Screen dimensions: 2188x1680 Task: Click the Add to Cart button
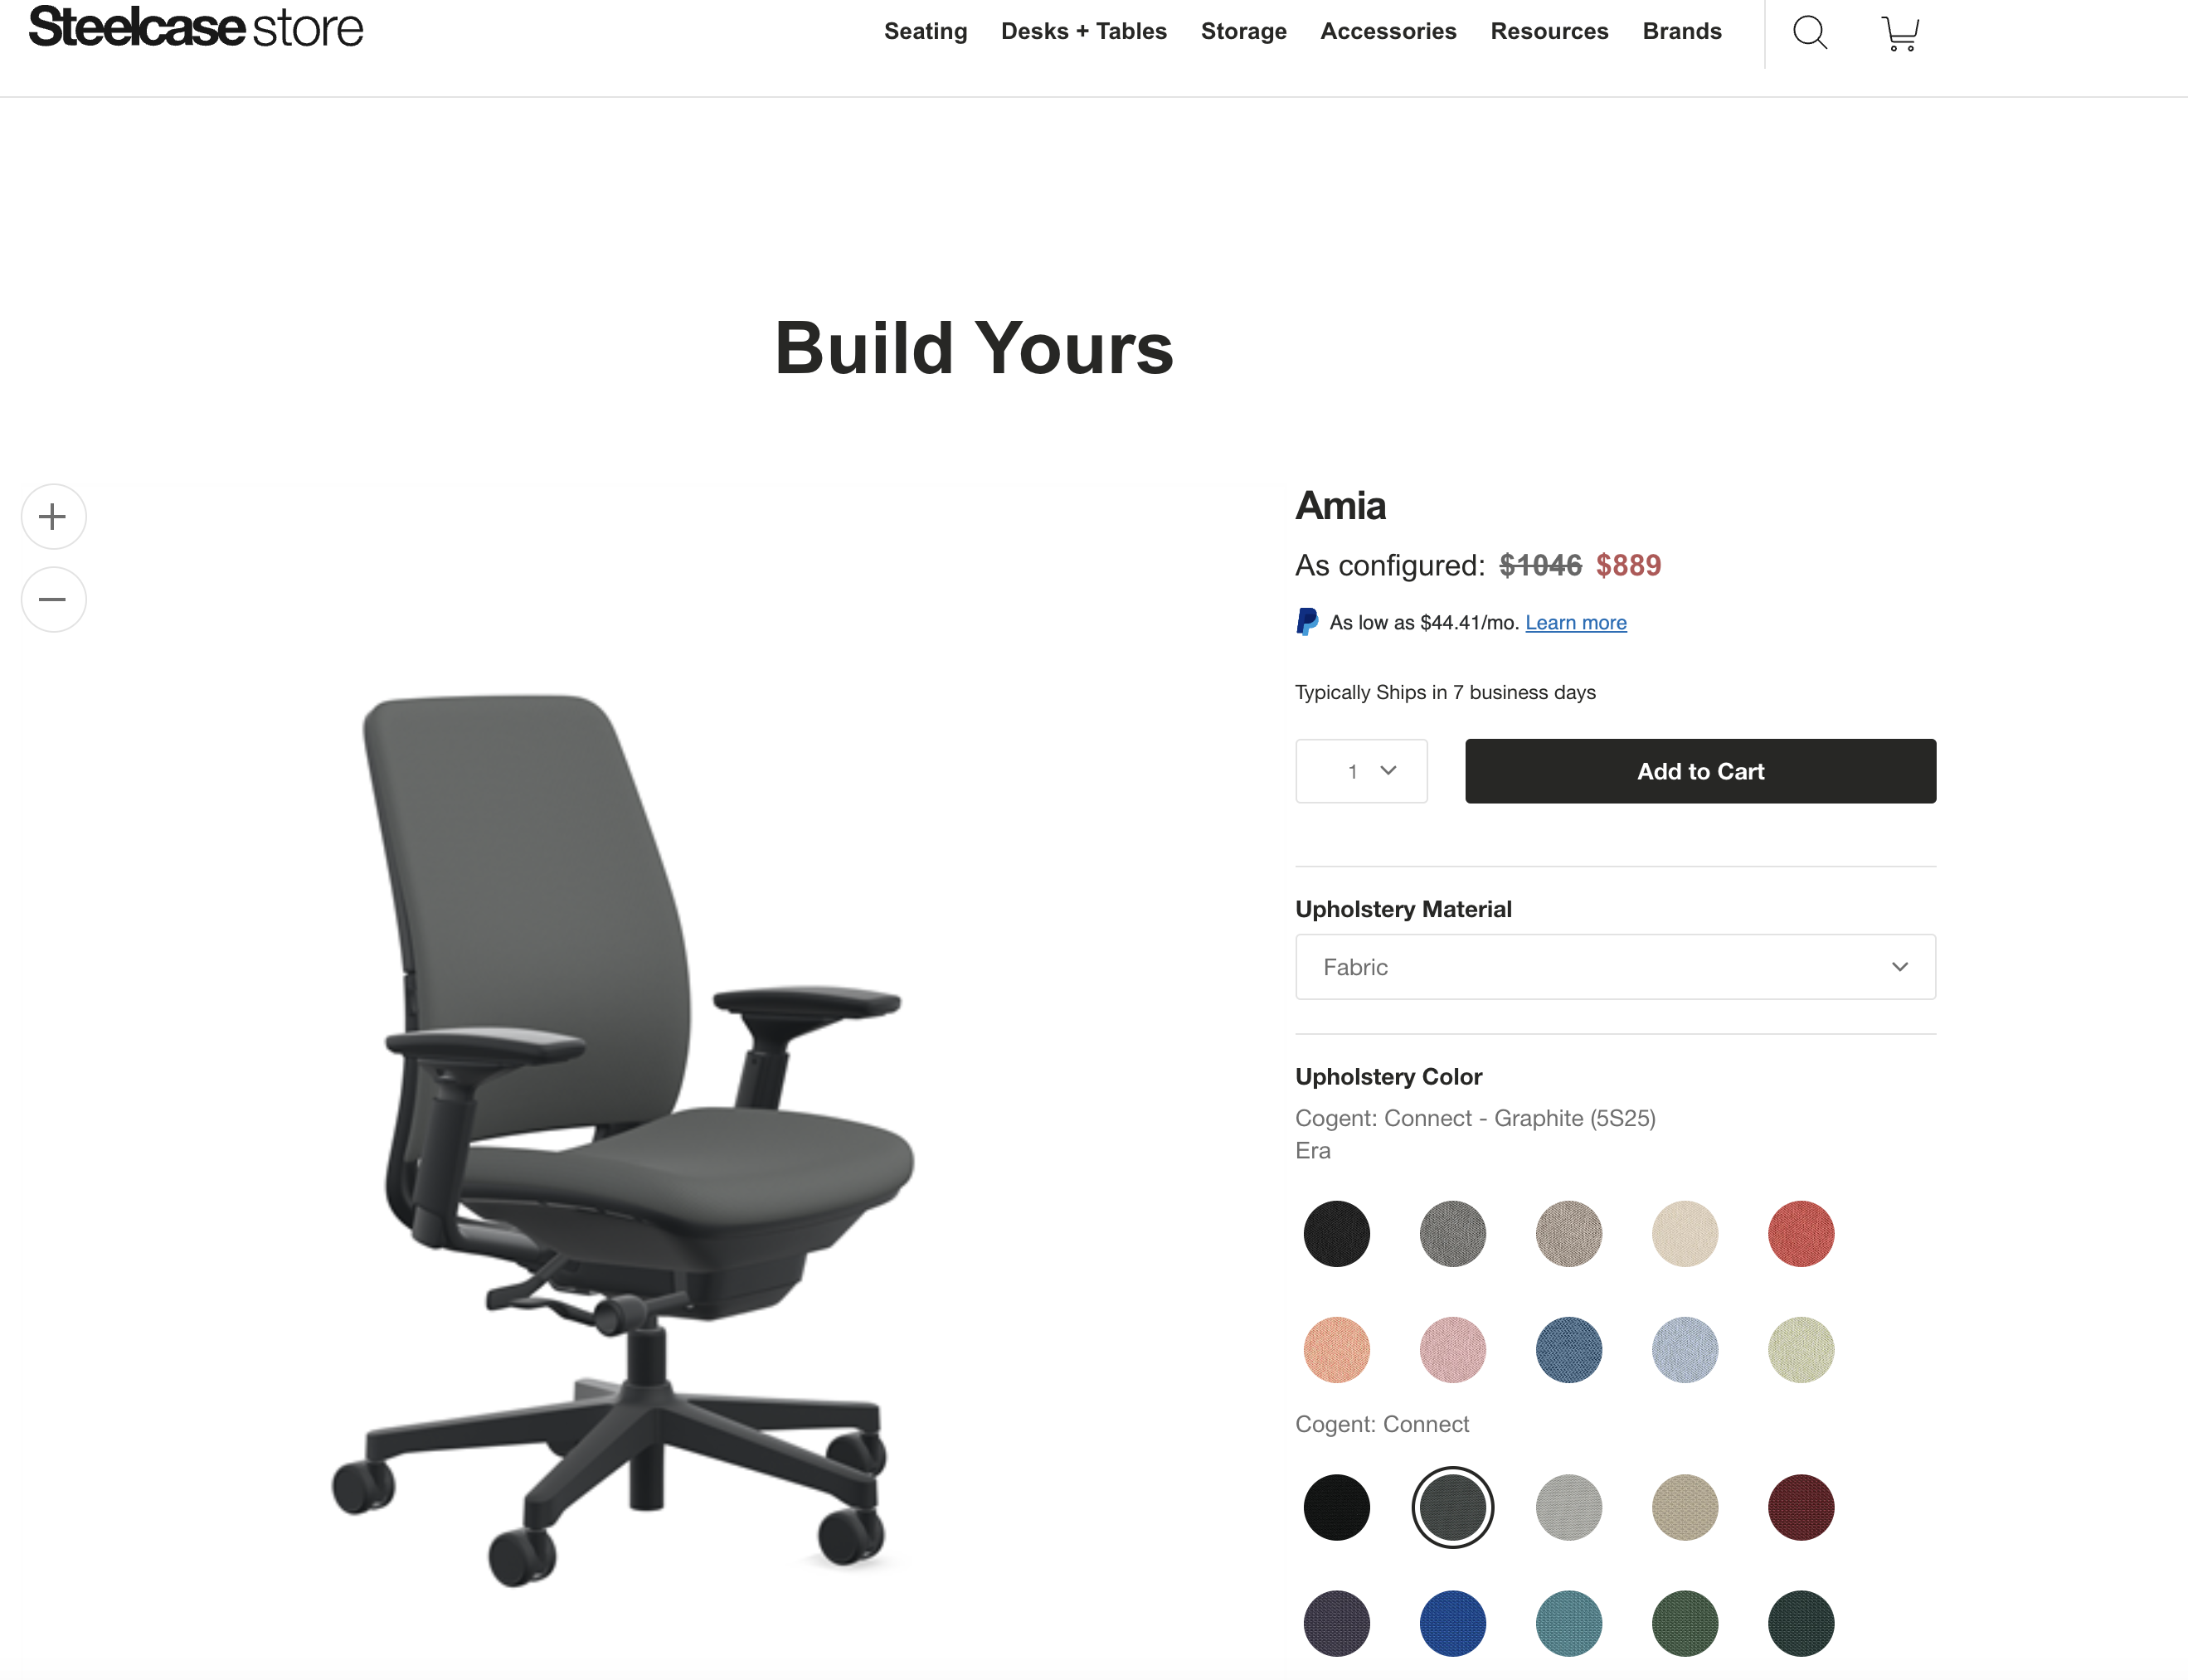click(1700, 771)
